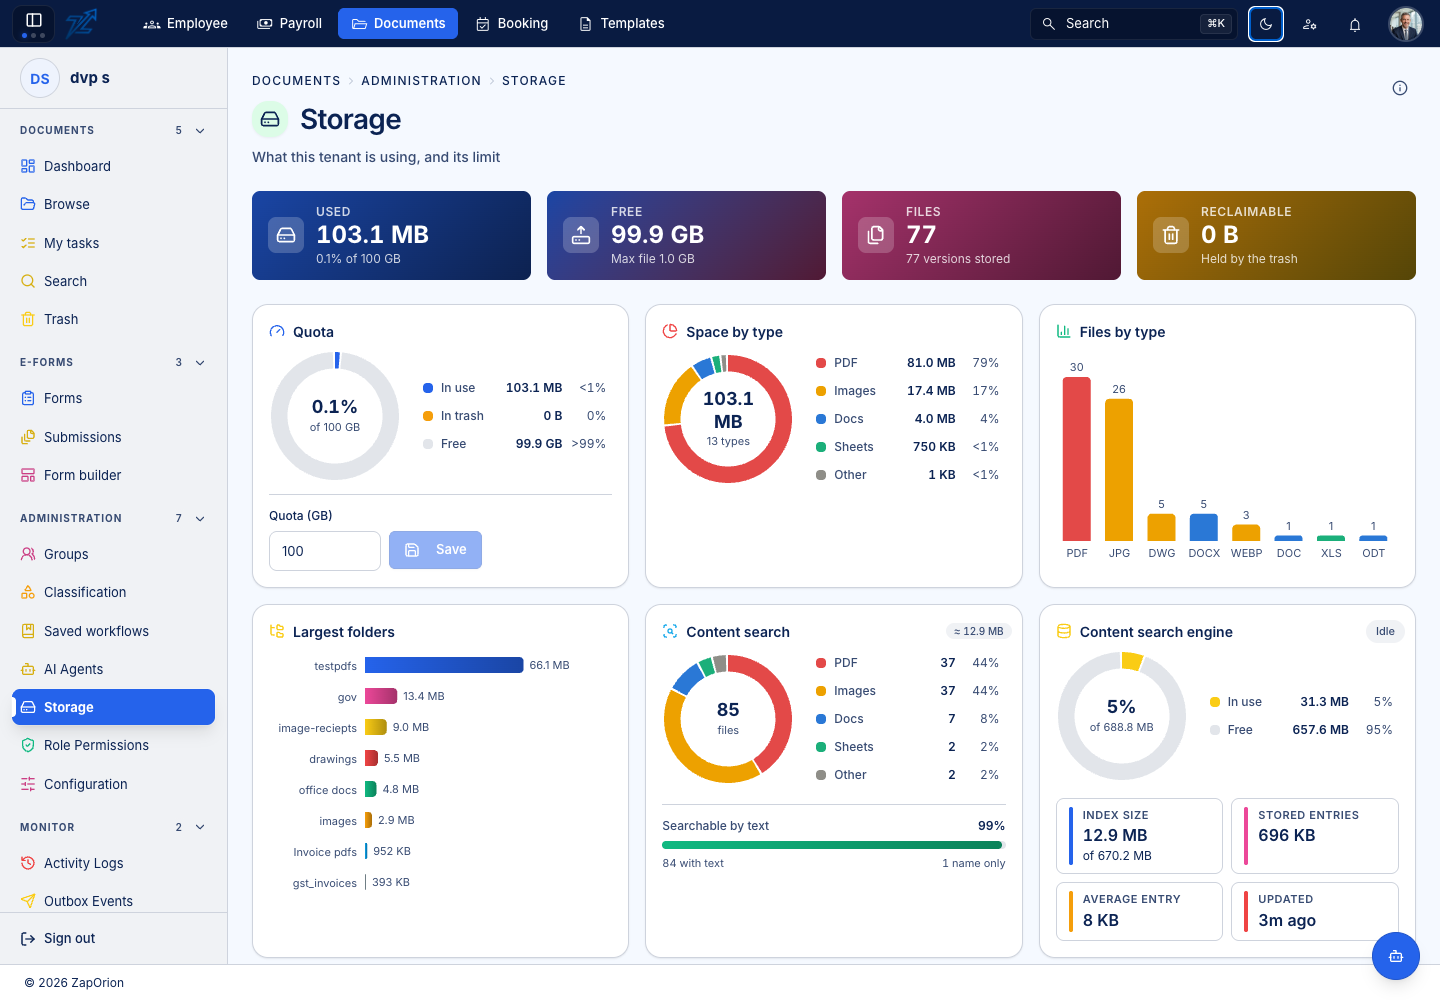
Task: Click the Searchable by text progress bar
Action: (833, 845)
